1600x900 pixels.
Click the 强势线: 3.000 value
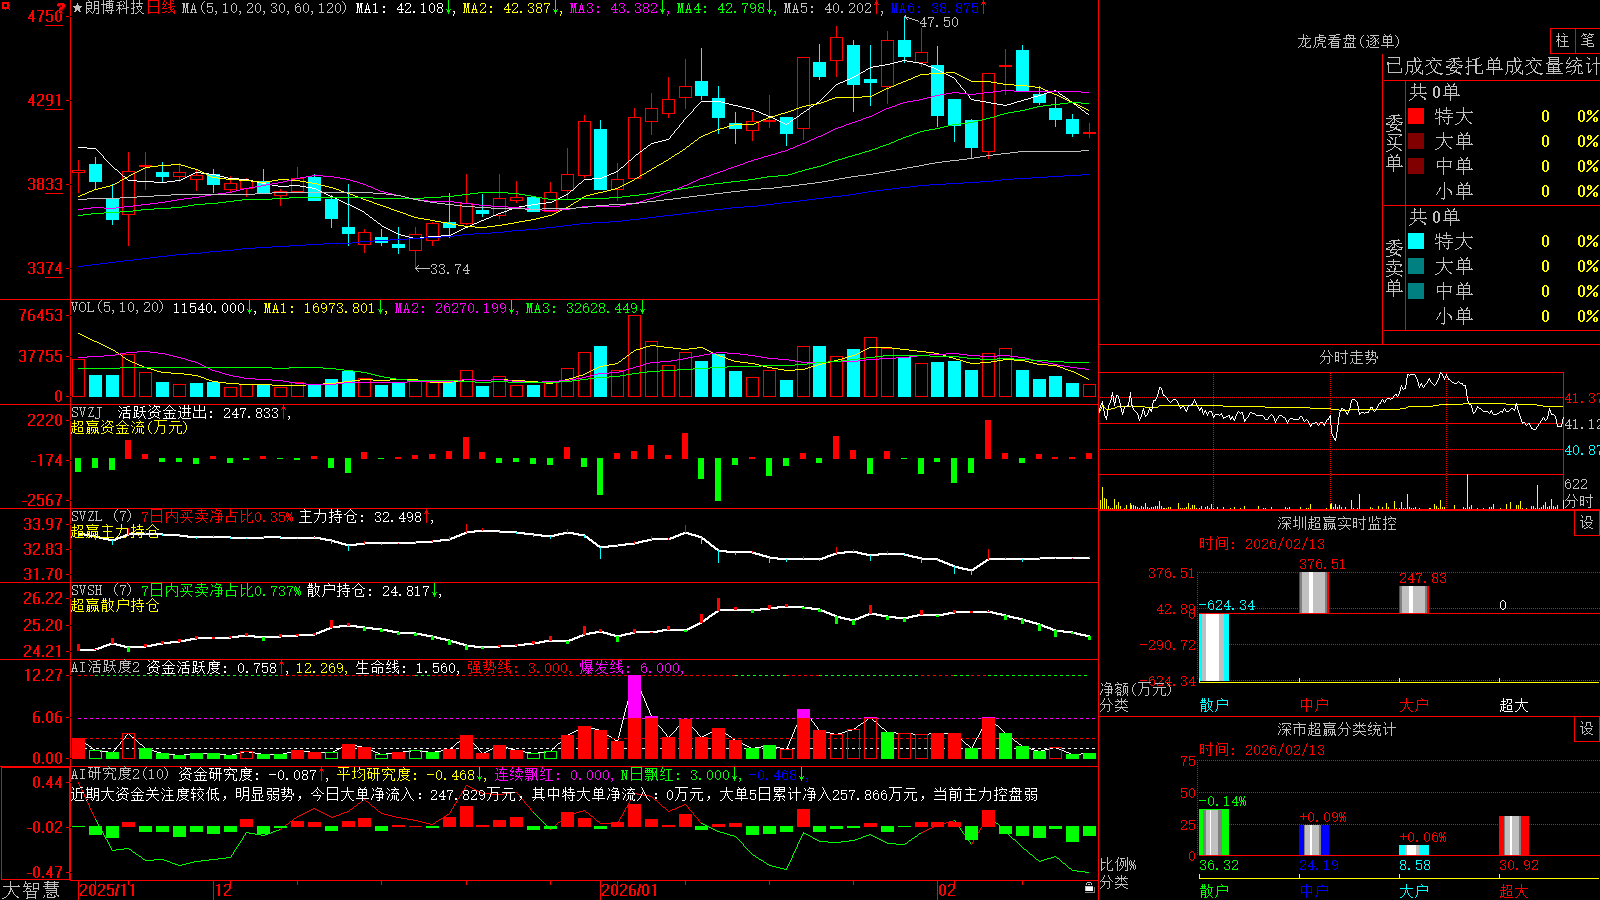(x=519, y=668)
